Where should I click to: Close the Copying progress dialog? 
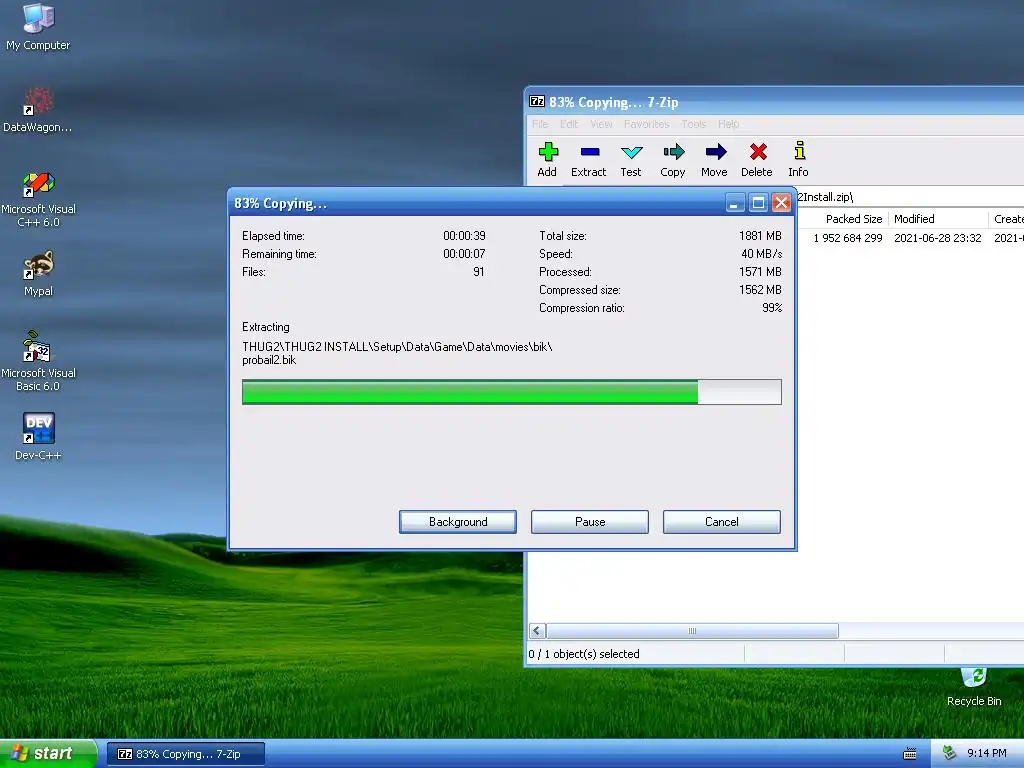coord(781,203)
